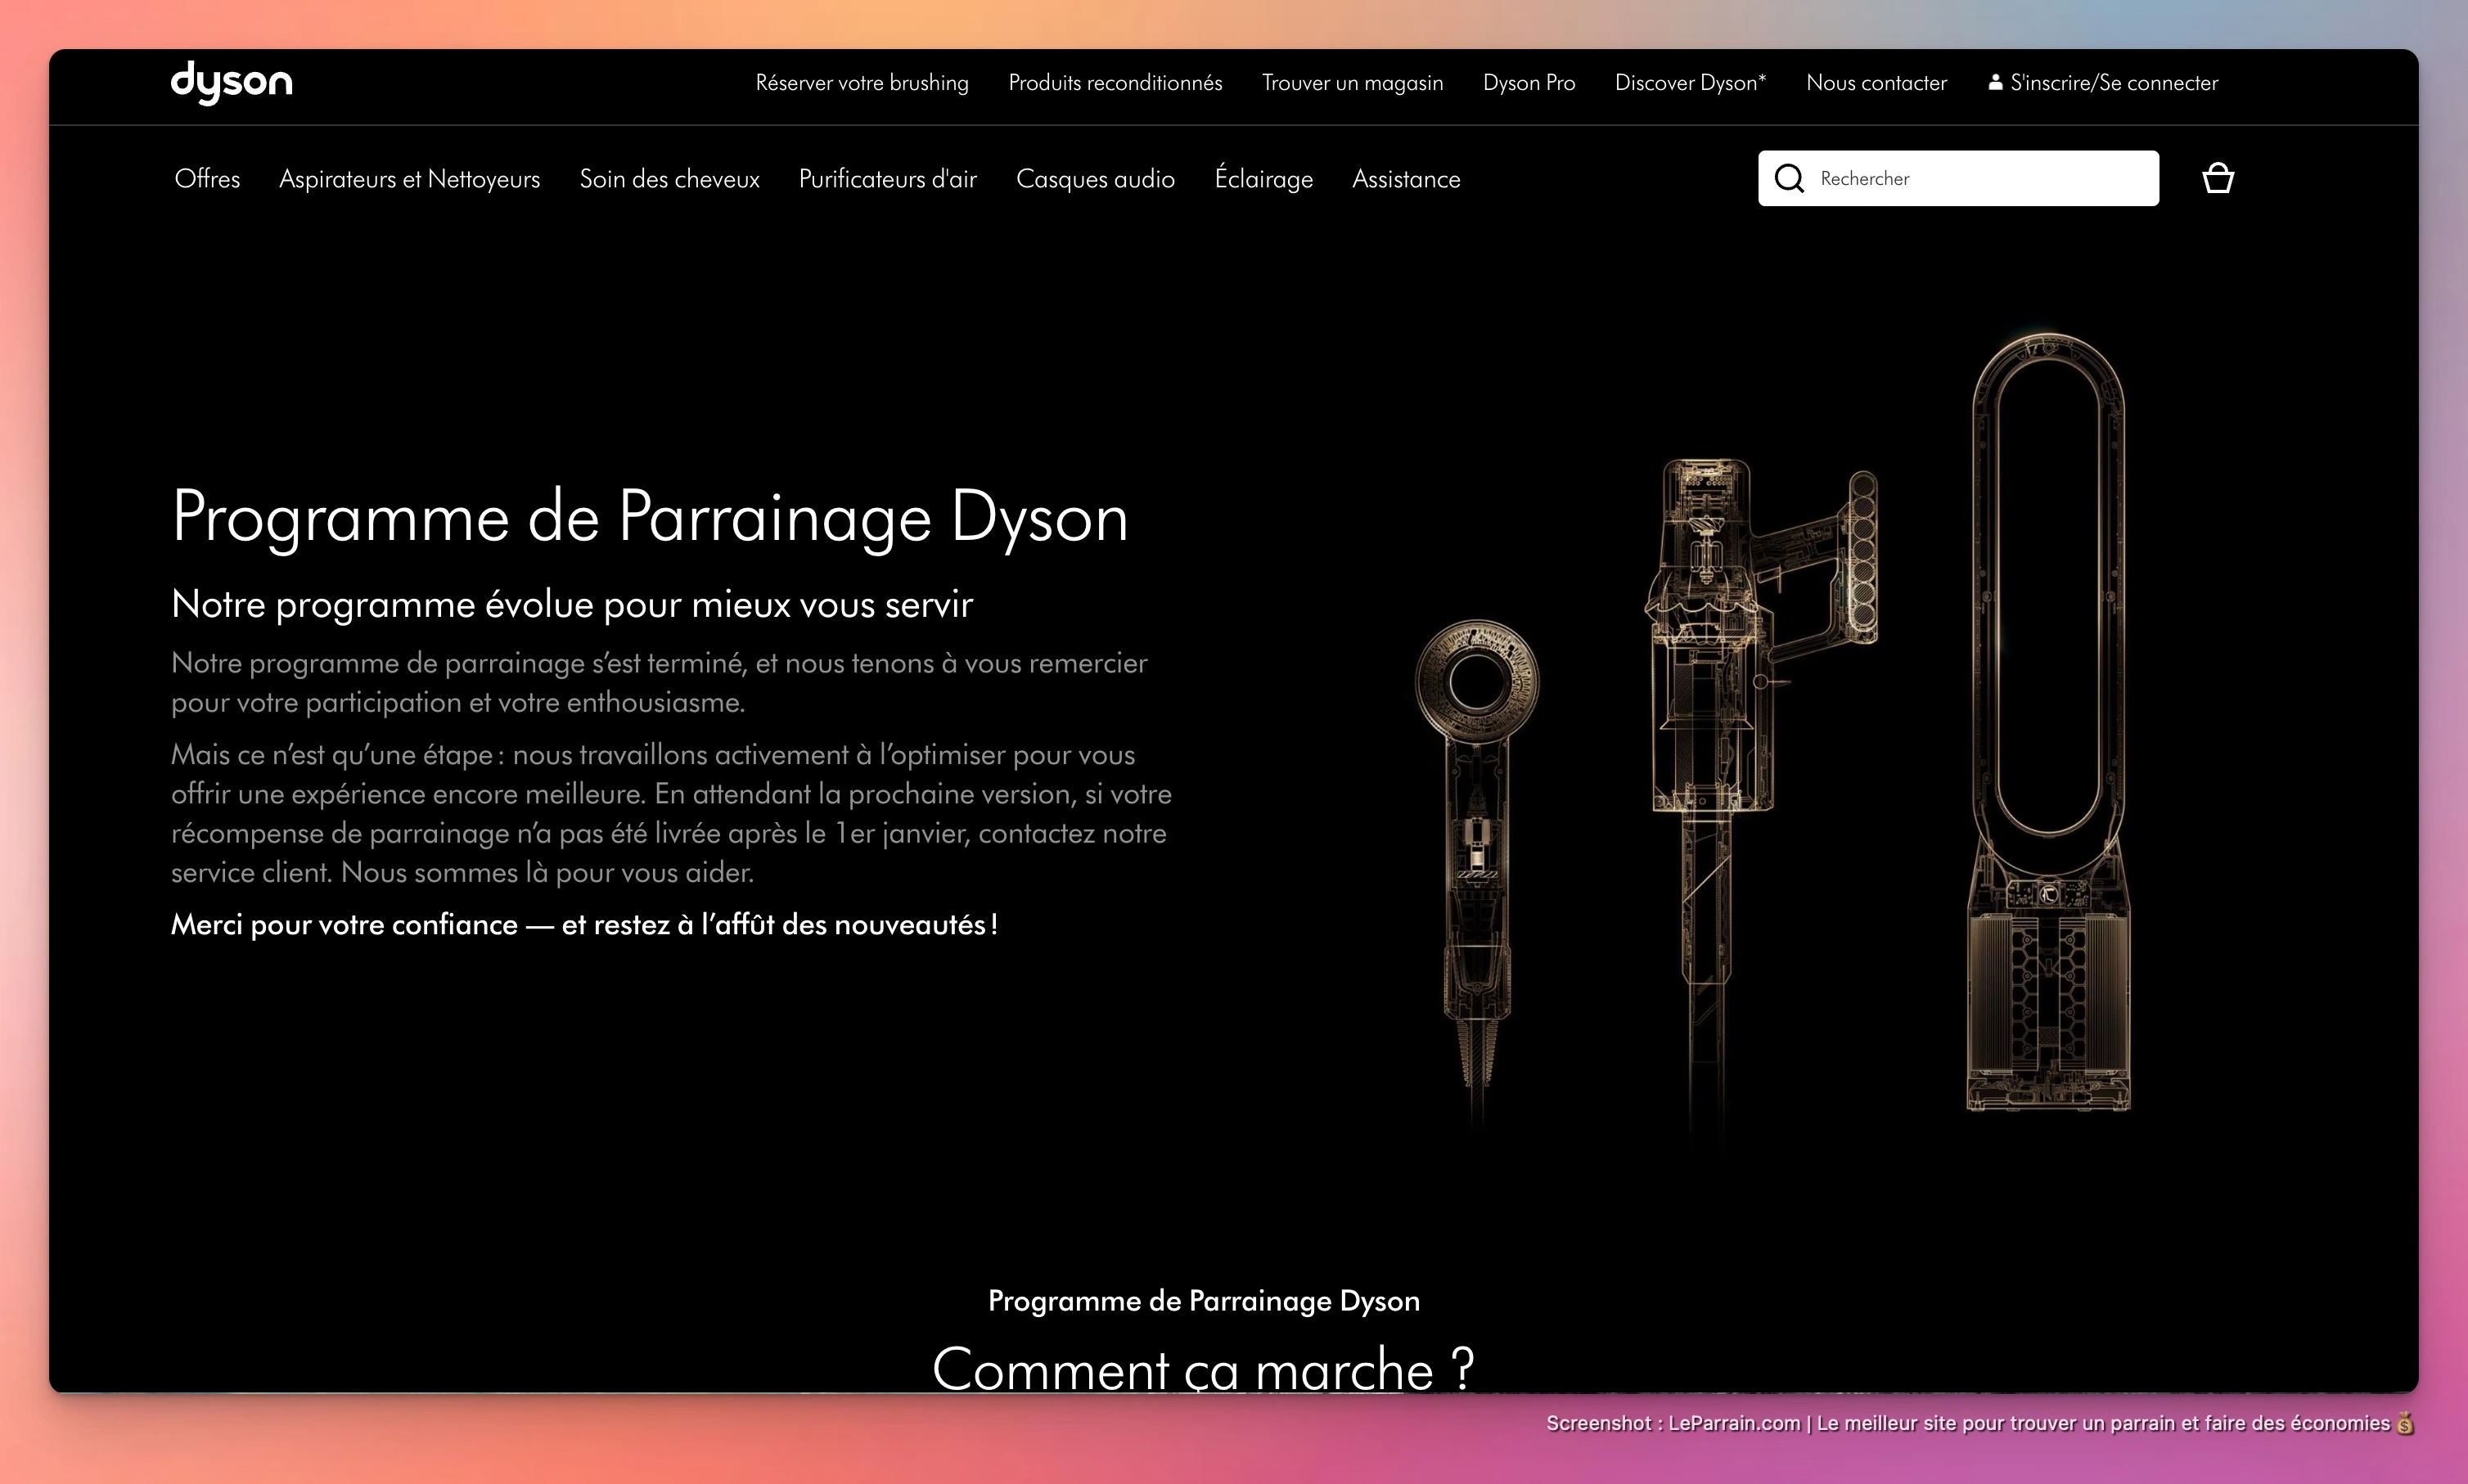Select Casques audio from the navigation
Screen dimensions: 2468x1484
tap(1096, 179)
